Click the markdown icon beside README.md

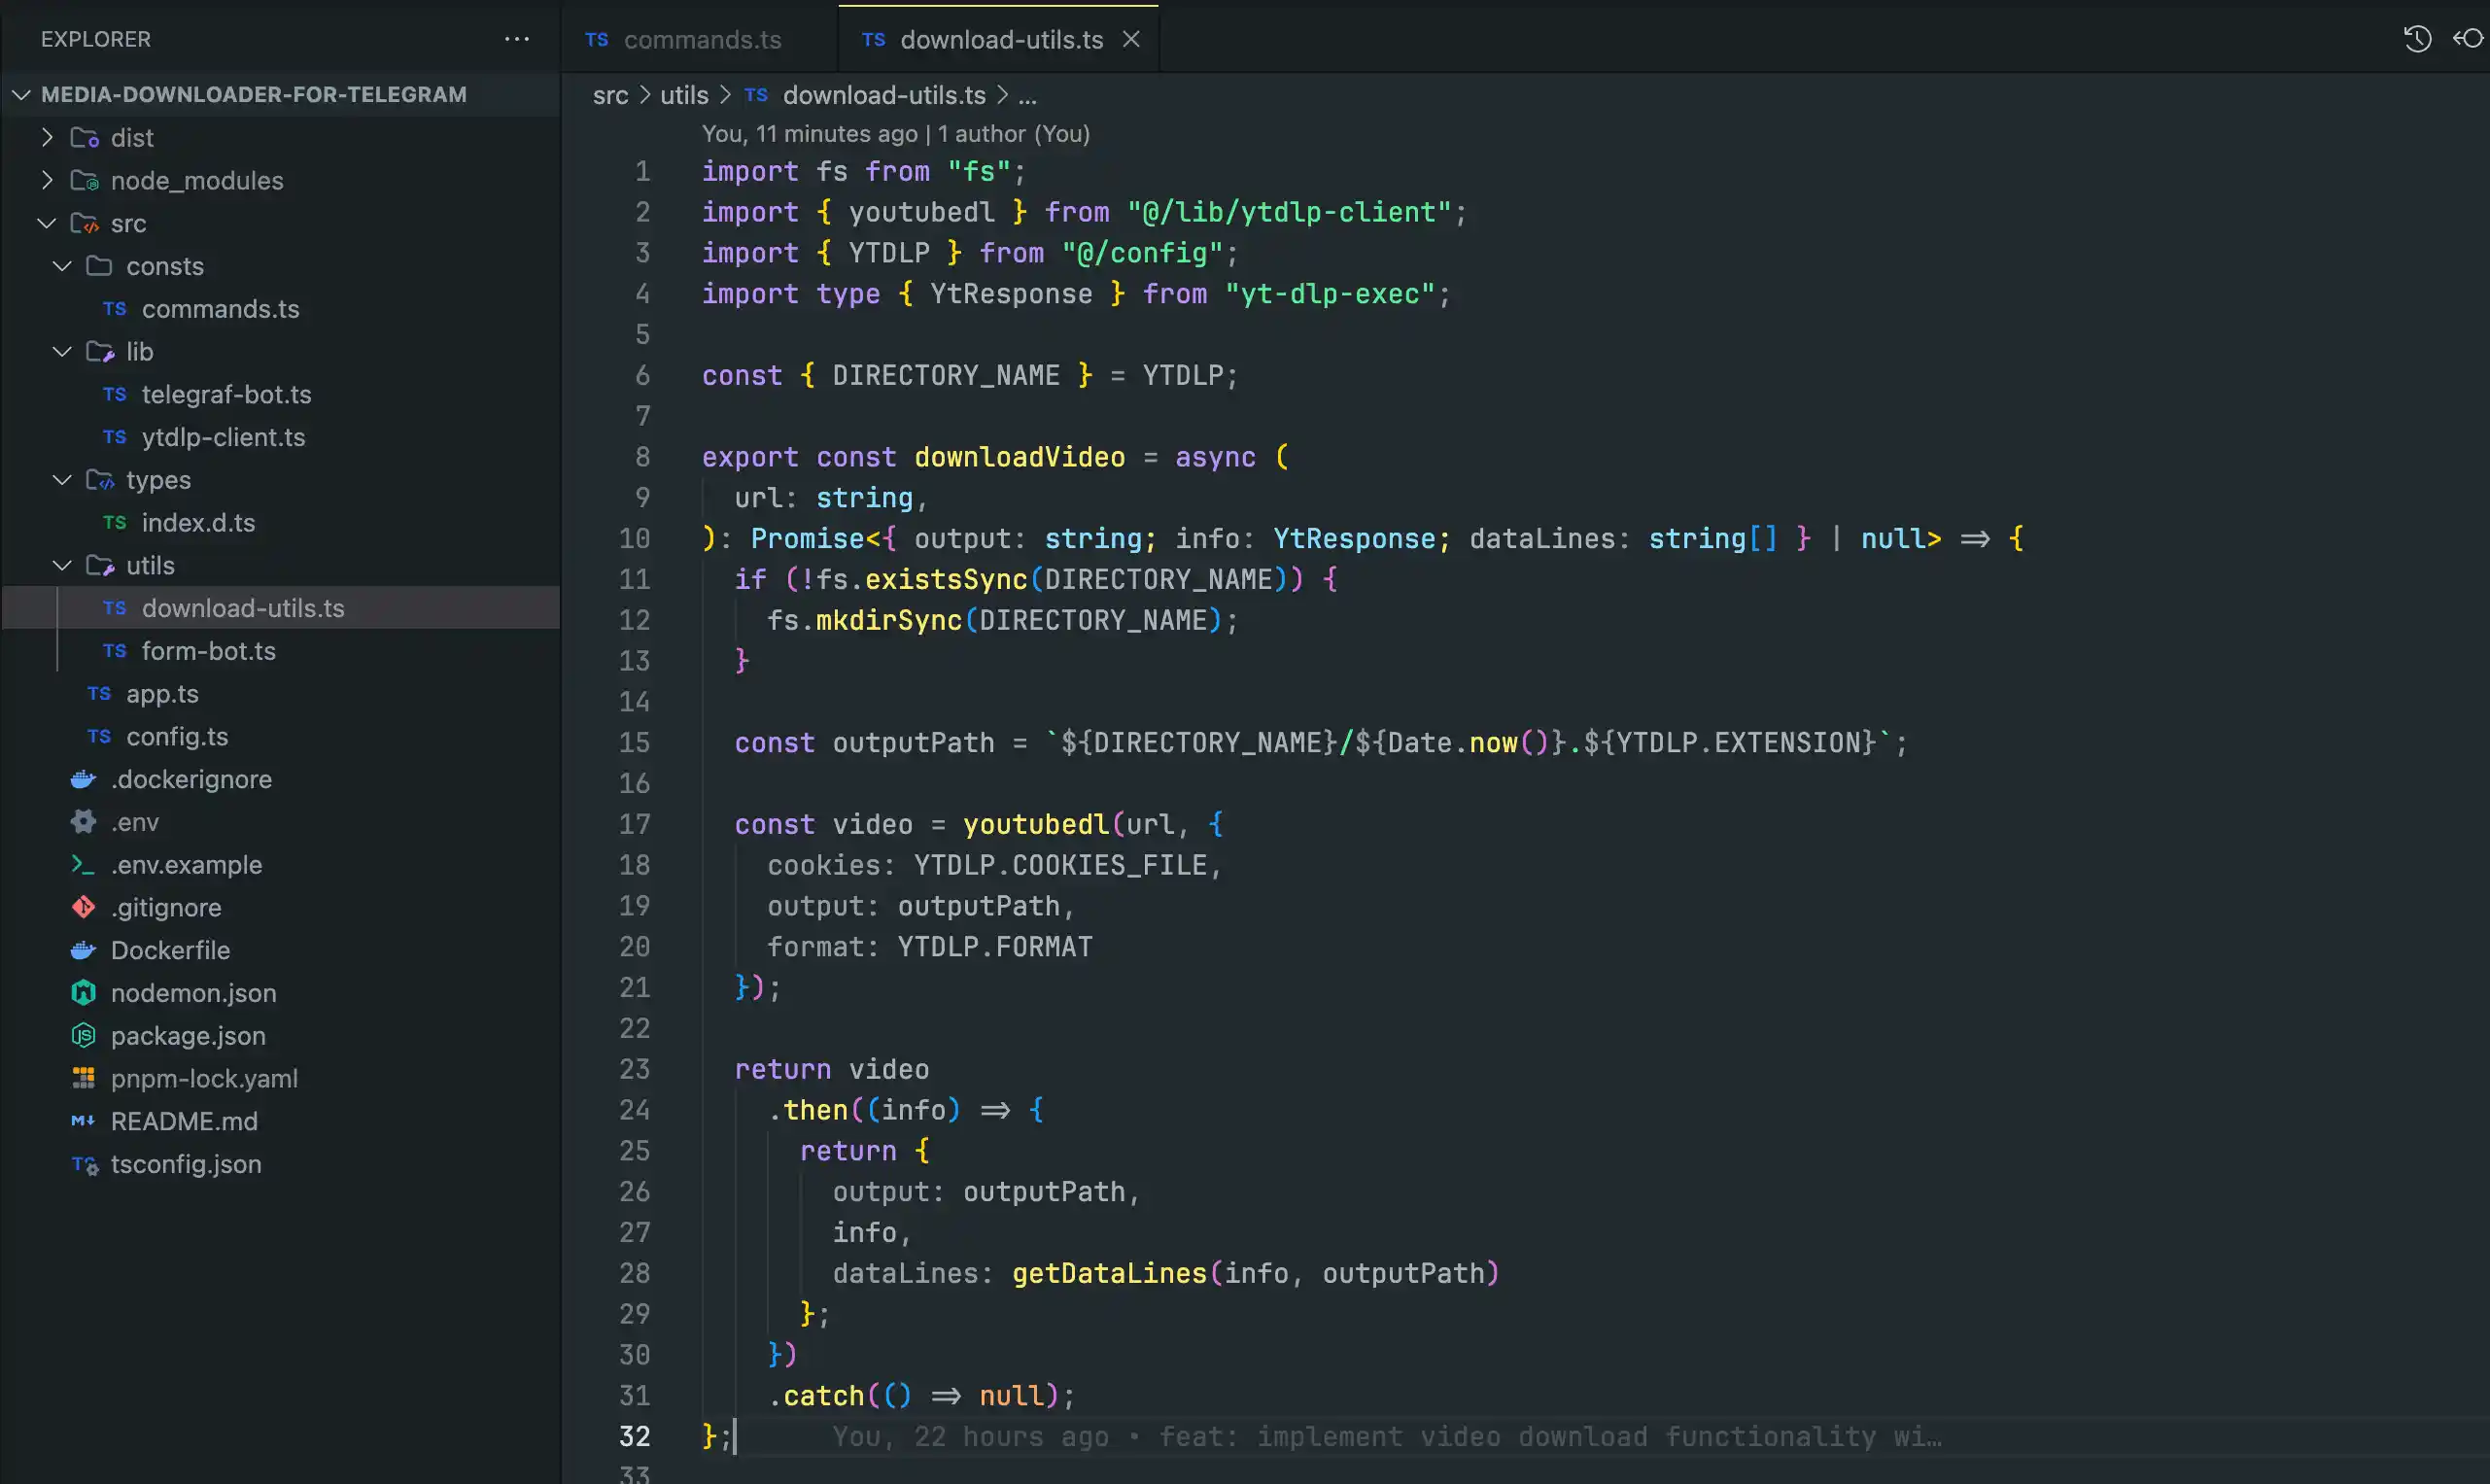(83, 1121)
